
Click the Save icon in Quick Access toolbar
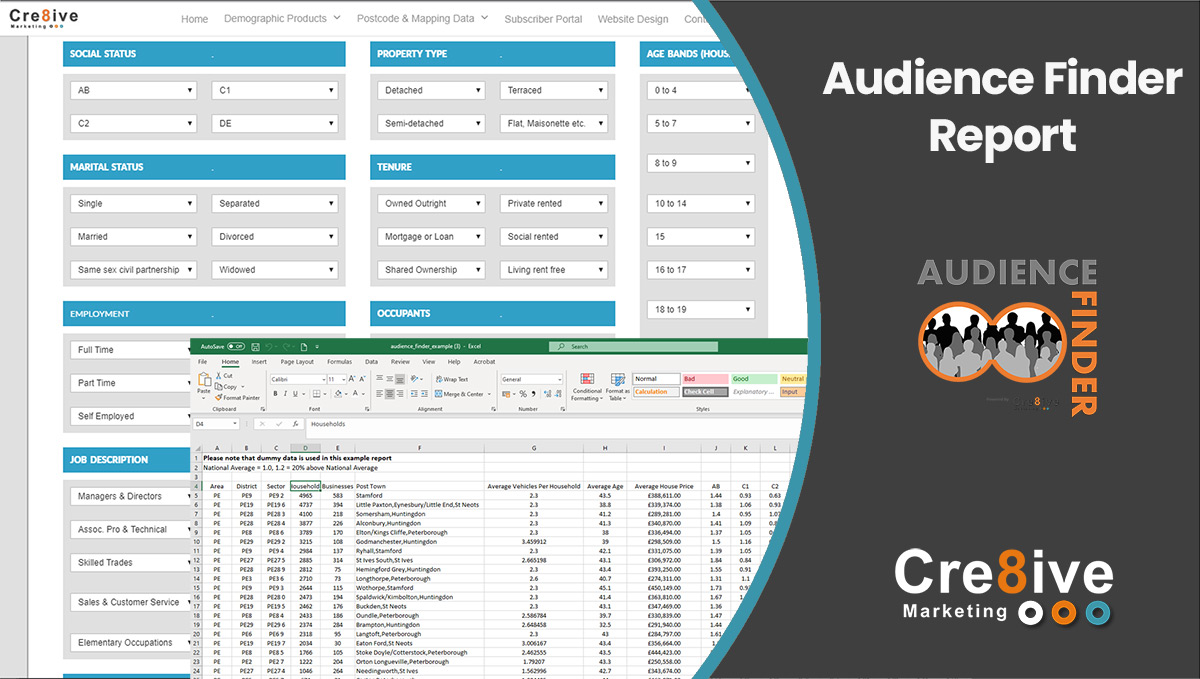[255, 346]
